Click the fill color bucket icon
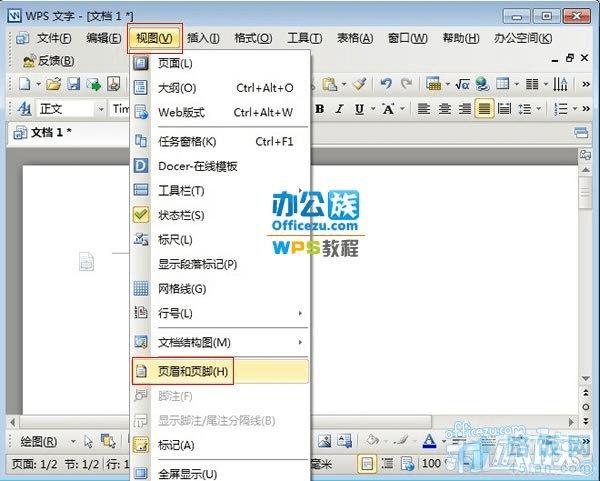 [x=372, y=441]
